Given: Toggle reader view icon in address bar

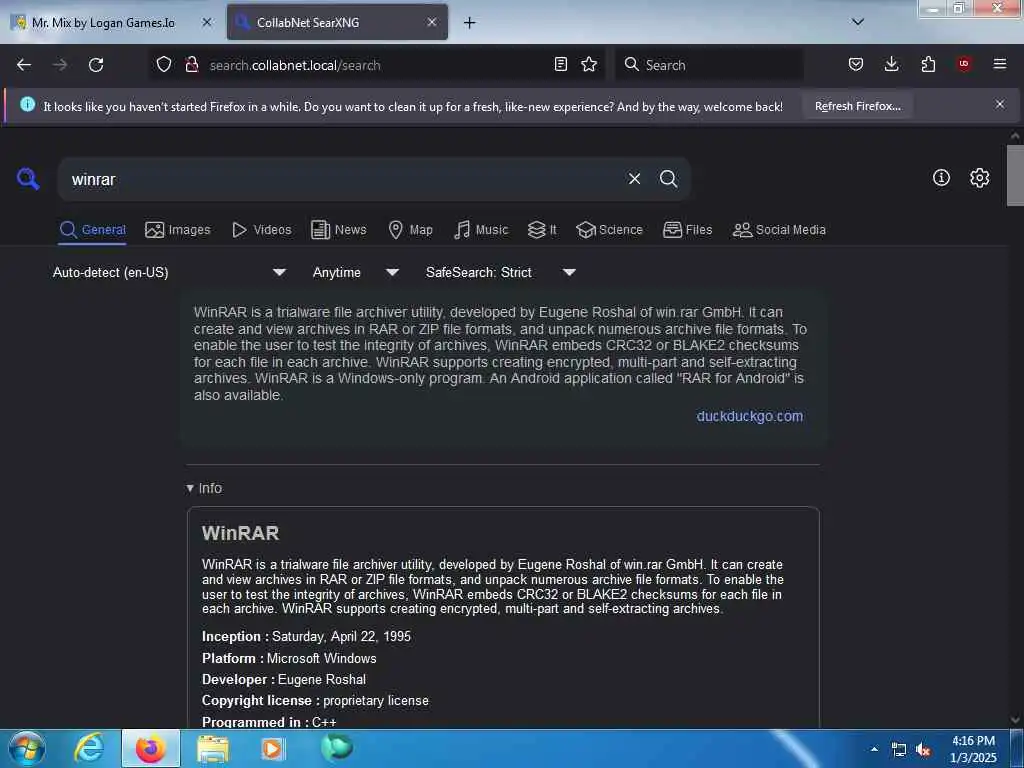Looking at the screenshot, I should tap(560, 64).
